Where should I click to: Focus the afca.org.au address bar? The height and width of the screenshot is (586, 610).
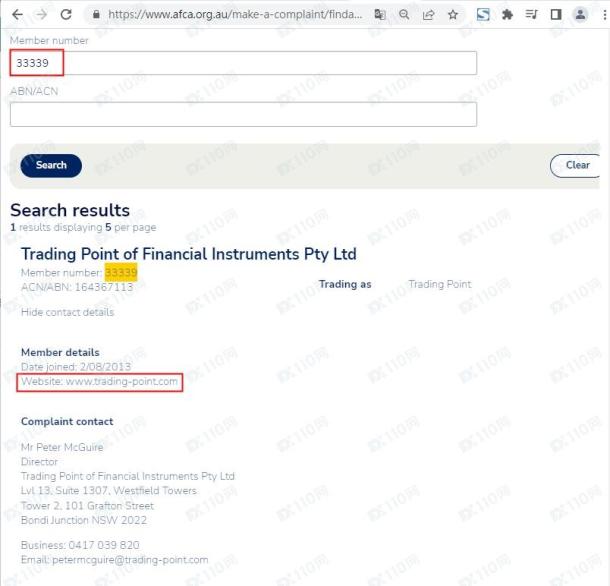point(235,15)
